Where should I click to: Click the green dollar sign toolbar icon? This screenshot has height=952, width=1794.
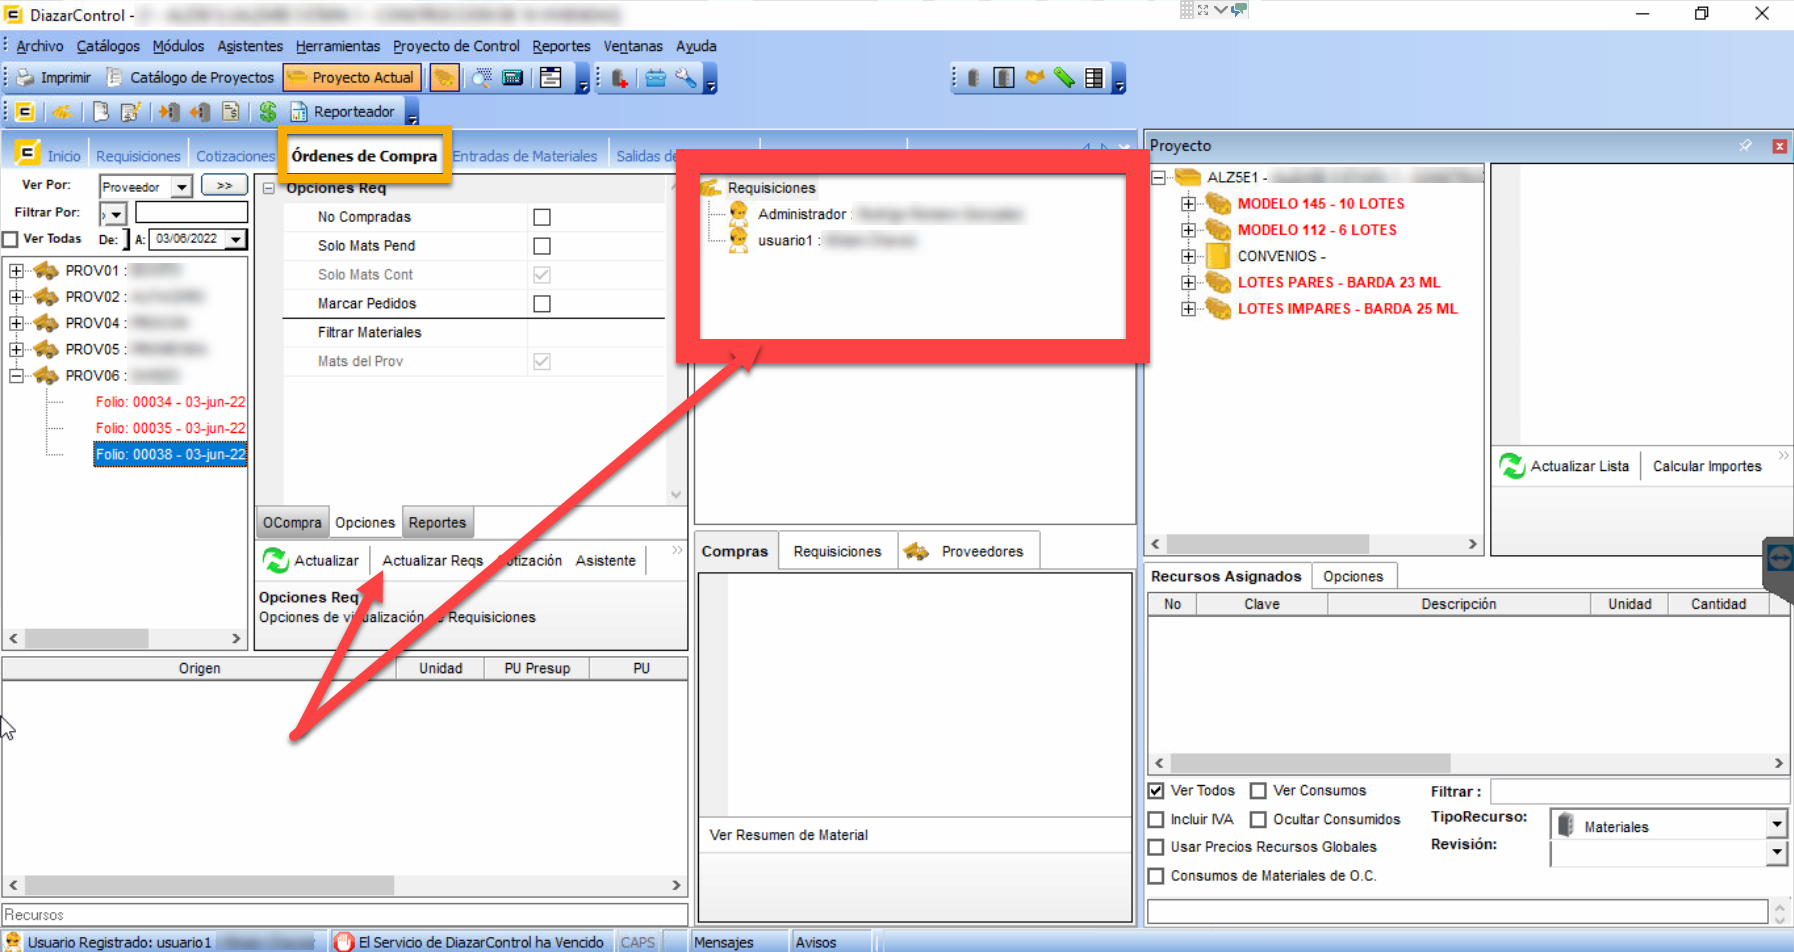[268, 112]
